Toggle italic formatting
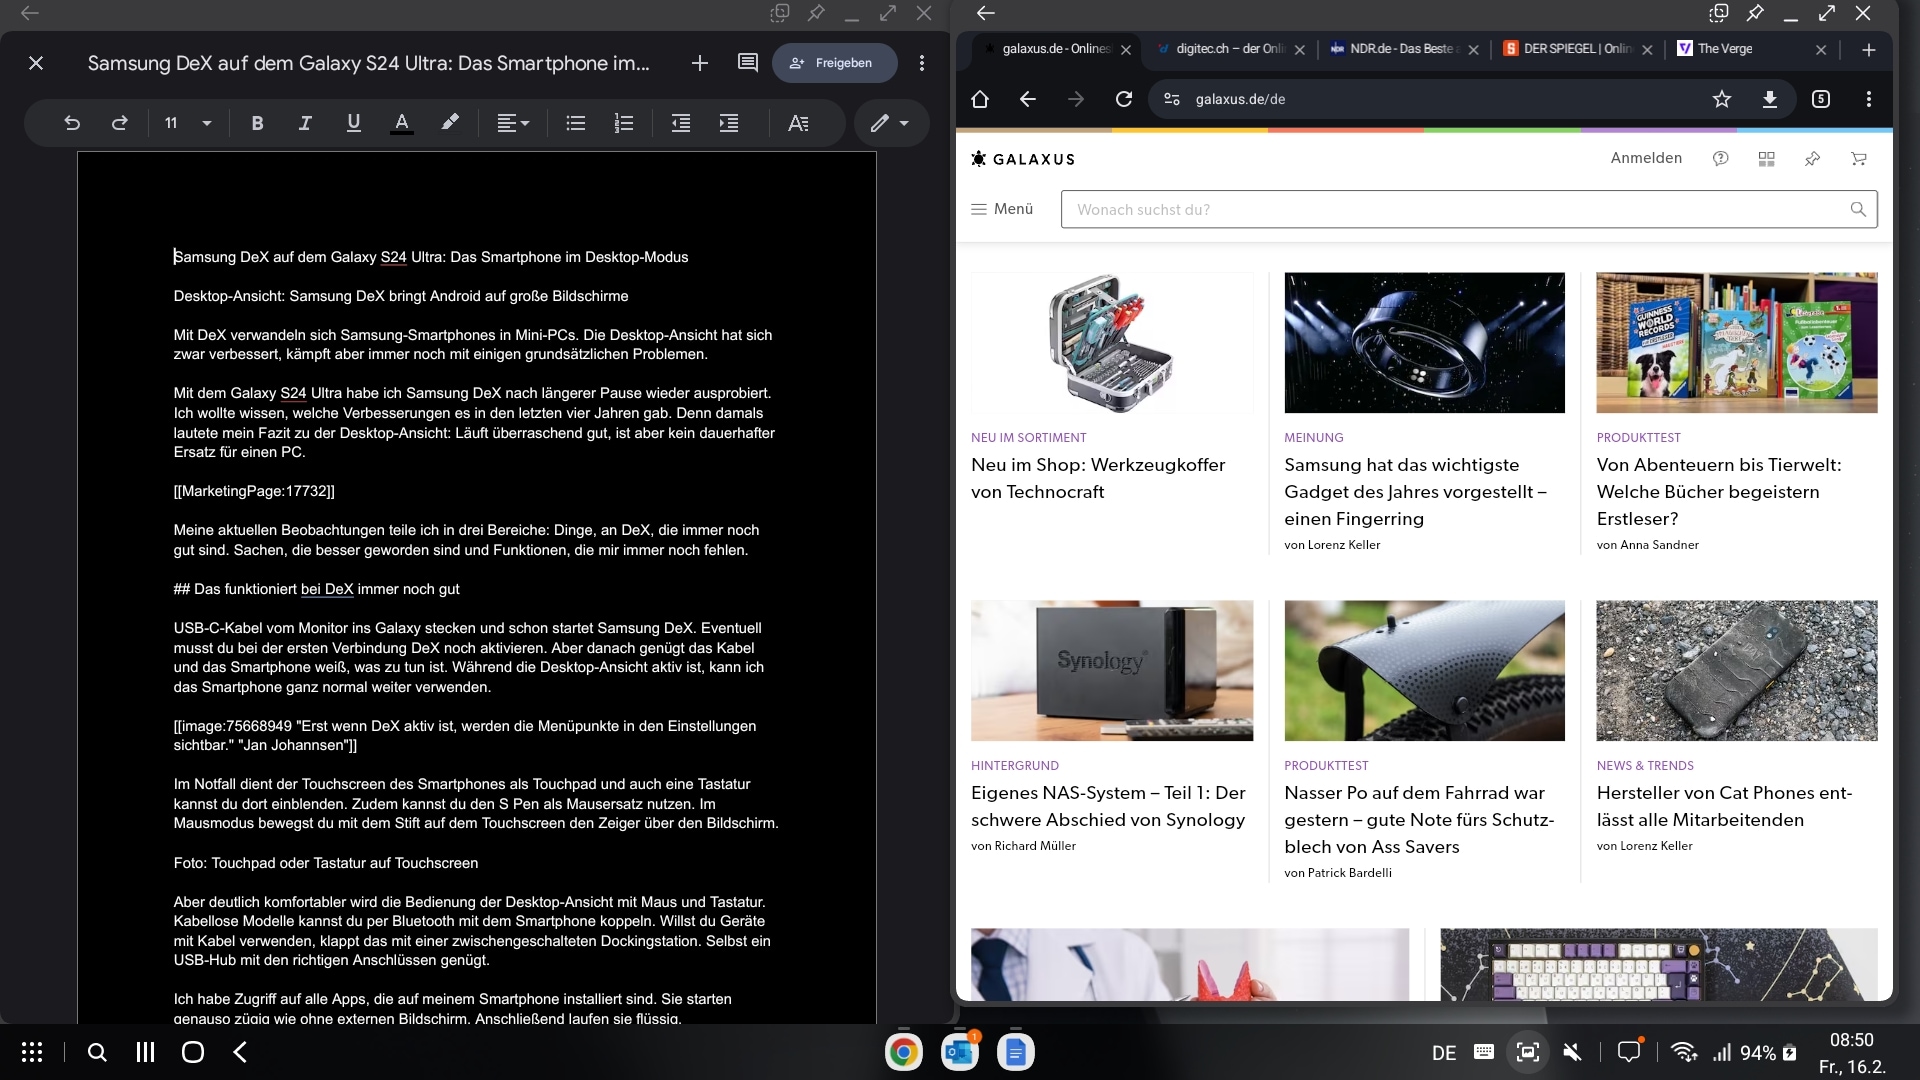The height and width of the screenshot is (1080, 1920). tap(304, 122)
